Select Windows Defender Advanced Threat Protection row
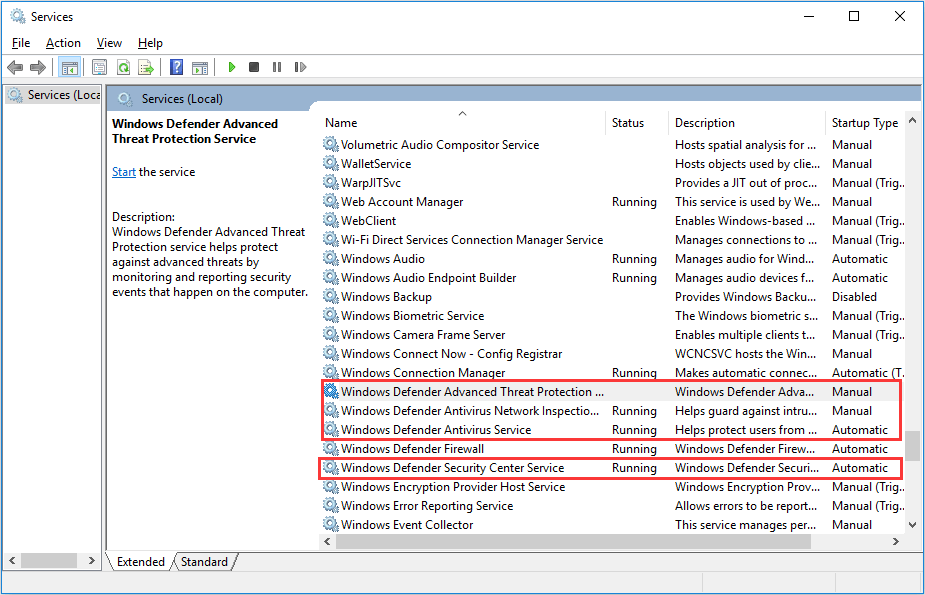925x595 pixels. (x=612, y=392)
